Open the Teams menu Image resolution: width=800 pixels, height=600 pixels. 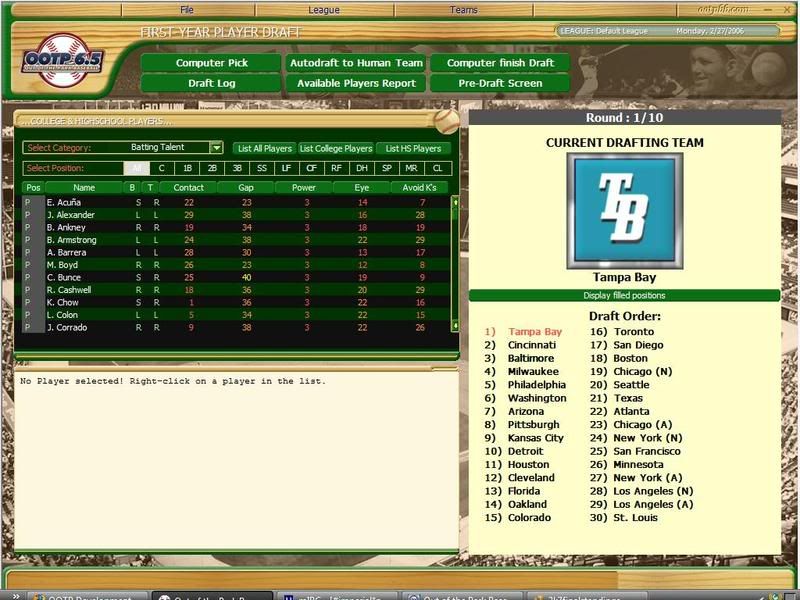(463, 10)
